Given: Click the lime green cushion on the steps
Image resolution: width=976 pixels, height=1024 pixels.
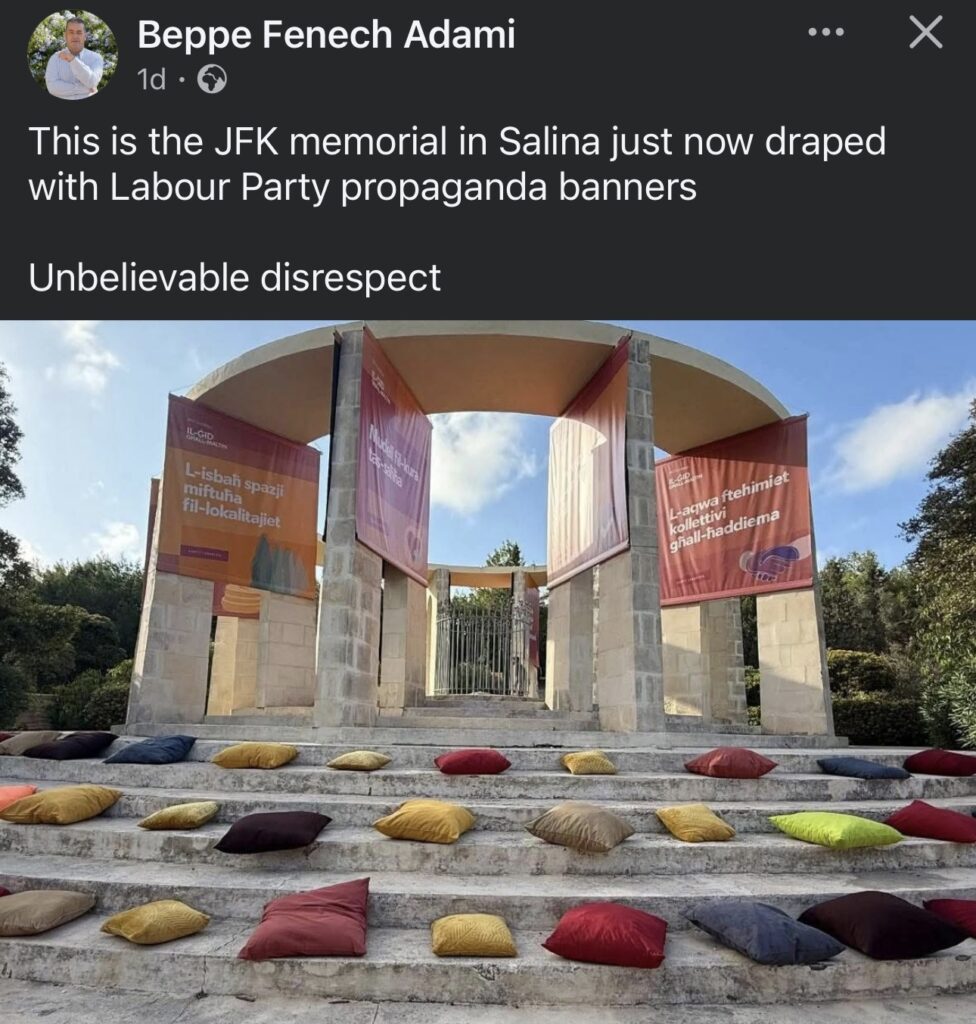Looking at the screenshot, I should [836, 829].
